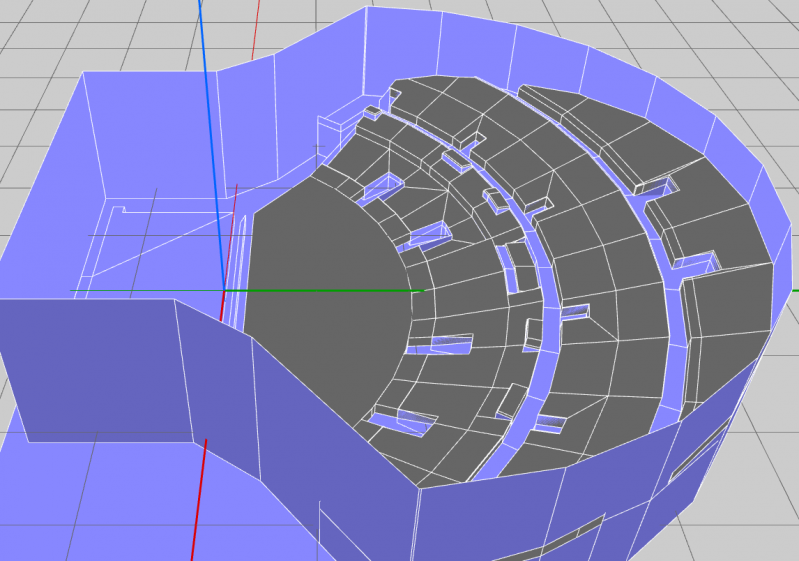Click the green horizontal axis line

(x=324, y=290)
